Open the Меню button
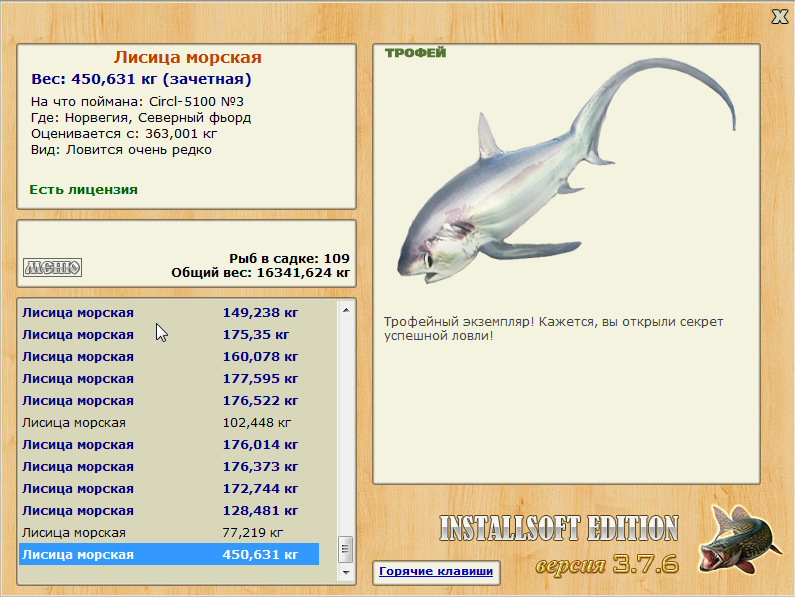This screenshot has height=597, width=795. click(x=53, y=267)
